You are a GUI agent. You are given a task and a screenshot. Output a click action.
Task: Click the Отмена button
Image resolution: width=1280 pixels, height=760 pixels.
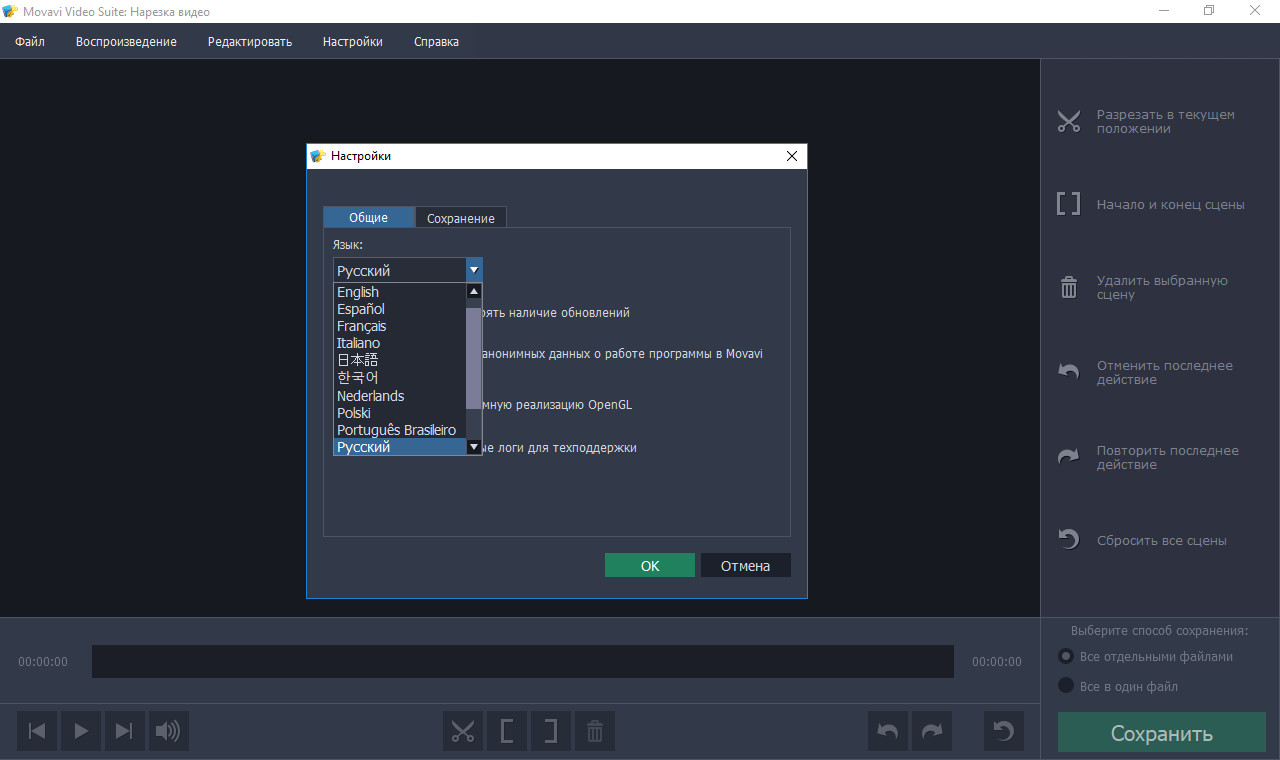[x=745, y=566]
